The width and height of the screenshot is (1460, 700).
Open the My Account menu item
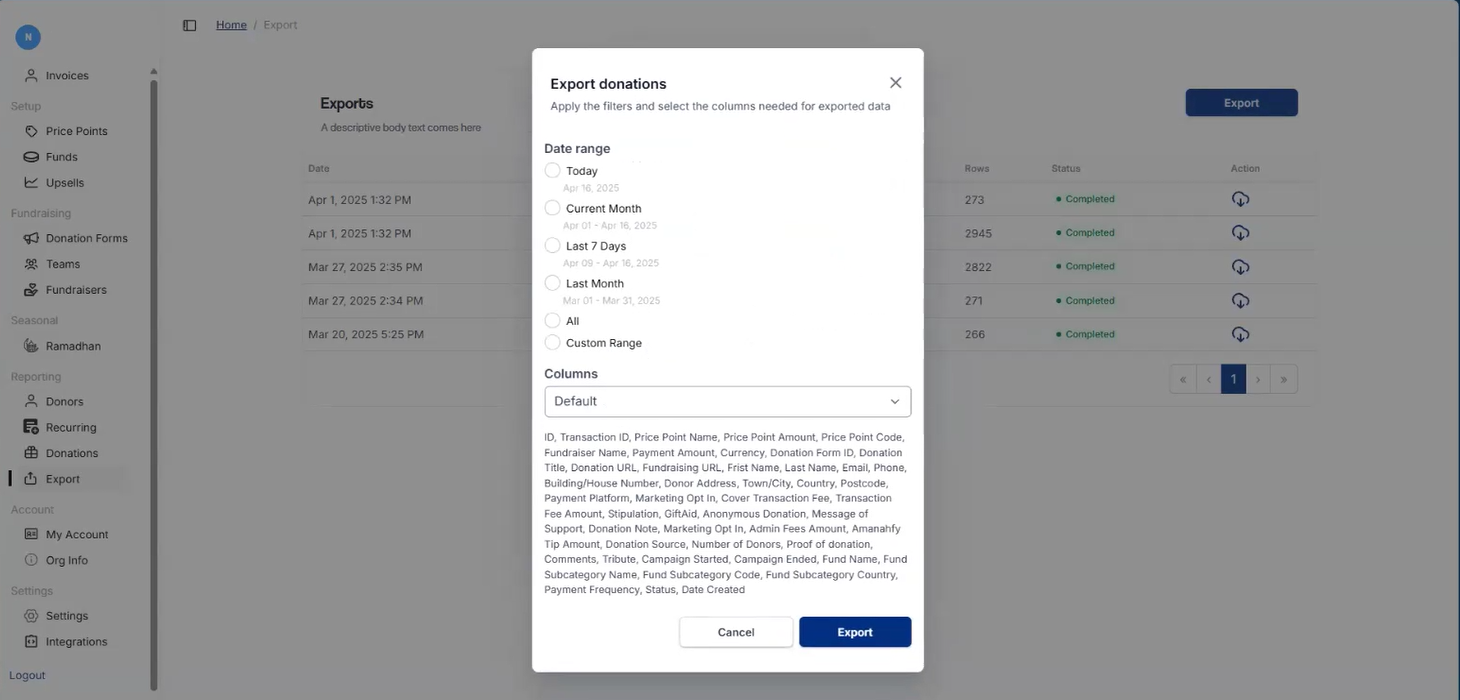tap(77, 534)
